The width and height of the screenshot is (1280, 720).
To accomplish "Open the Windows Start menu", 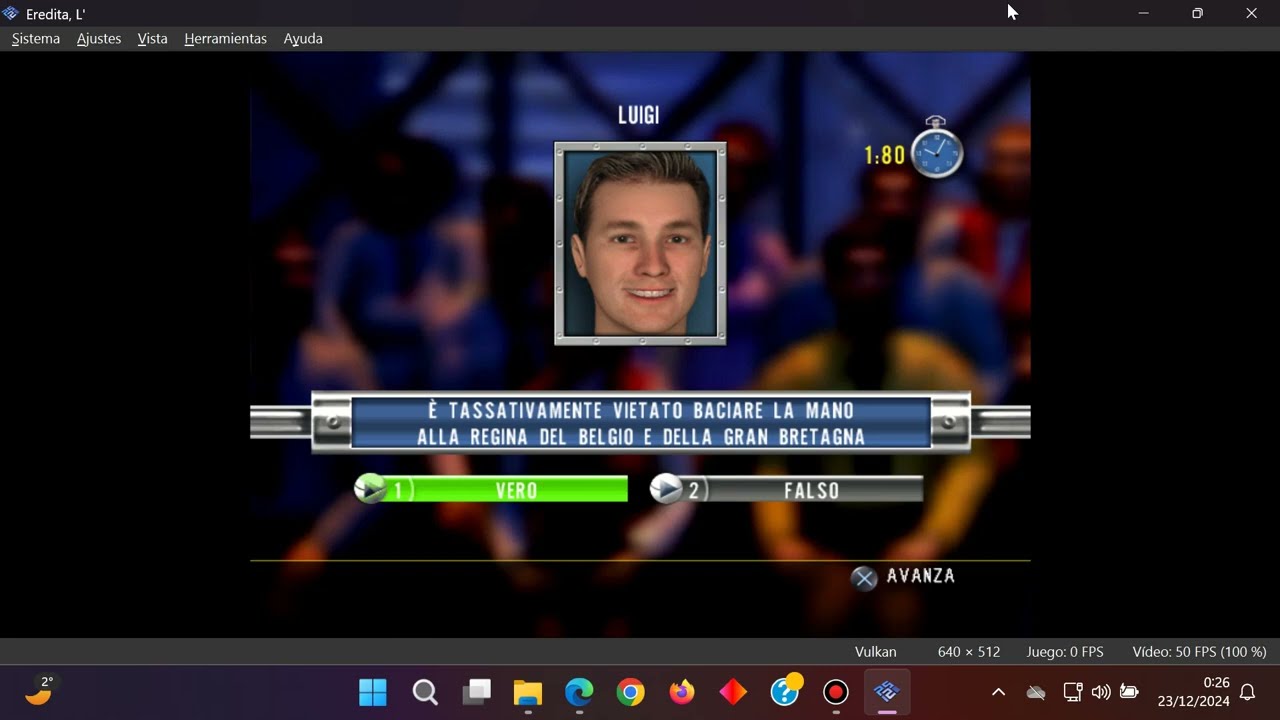I will (x=373, y=692).
